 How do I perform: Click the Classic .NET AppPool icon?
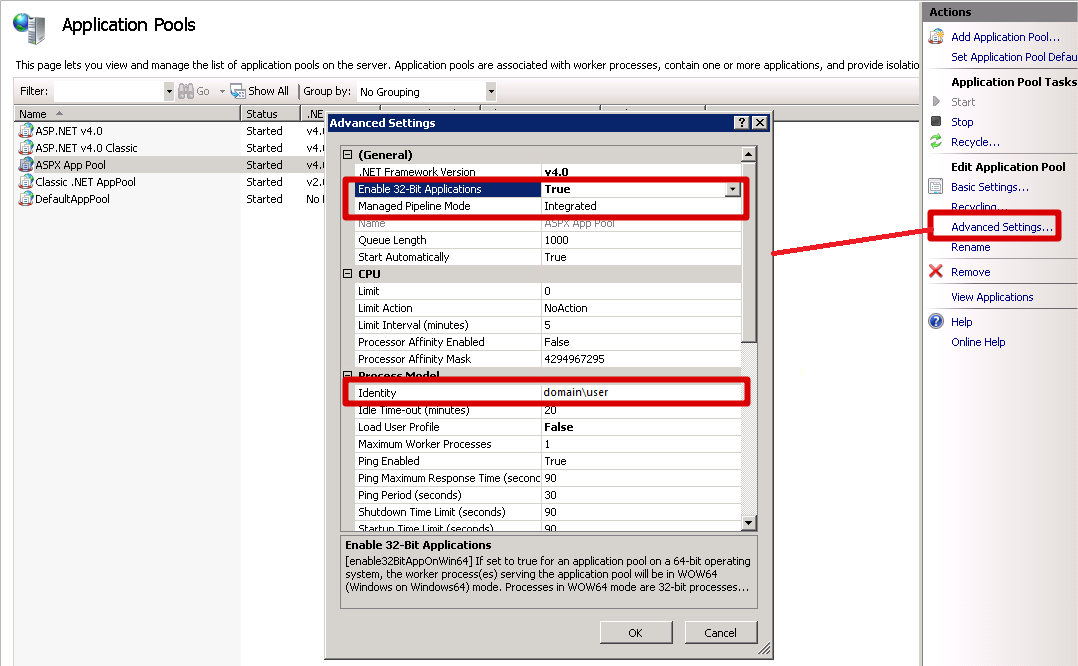[25, 181]
